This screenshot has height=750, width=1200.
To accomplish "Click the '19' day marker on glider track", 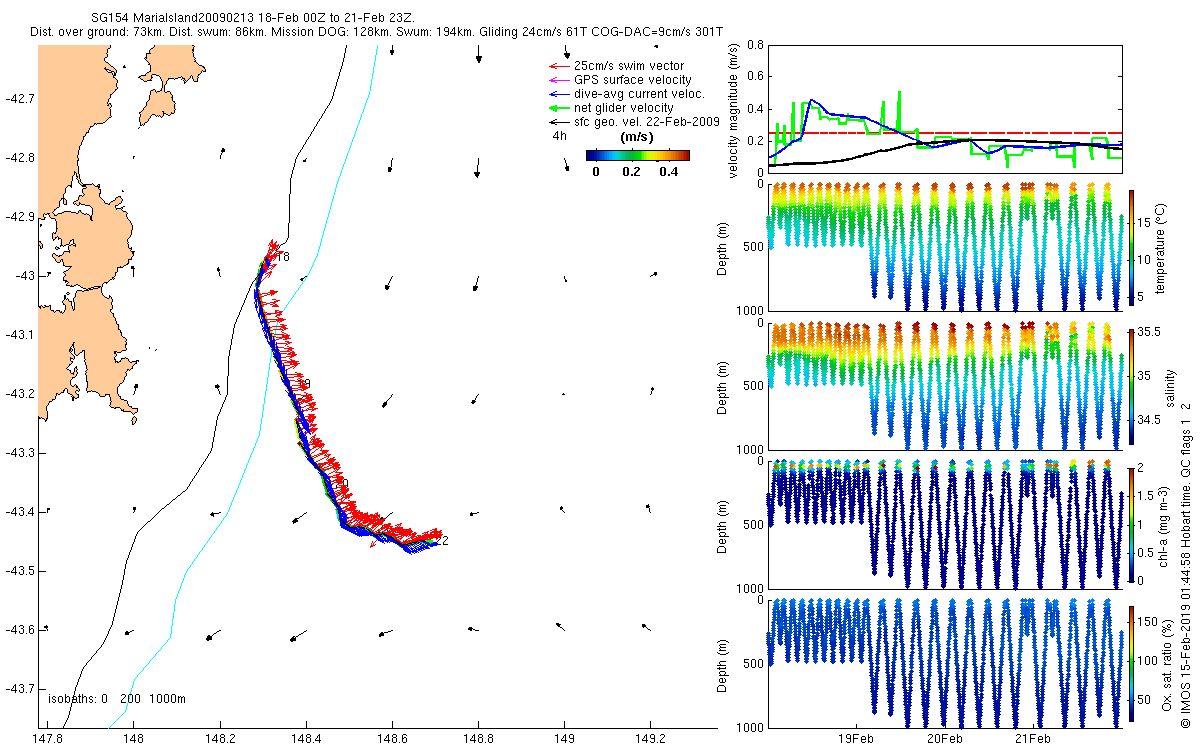I will click(x=305, y=384).
